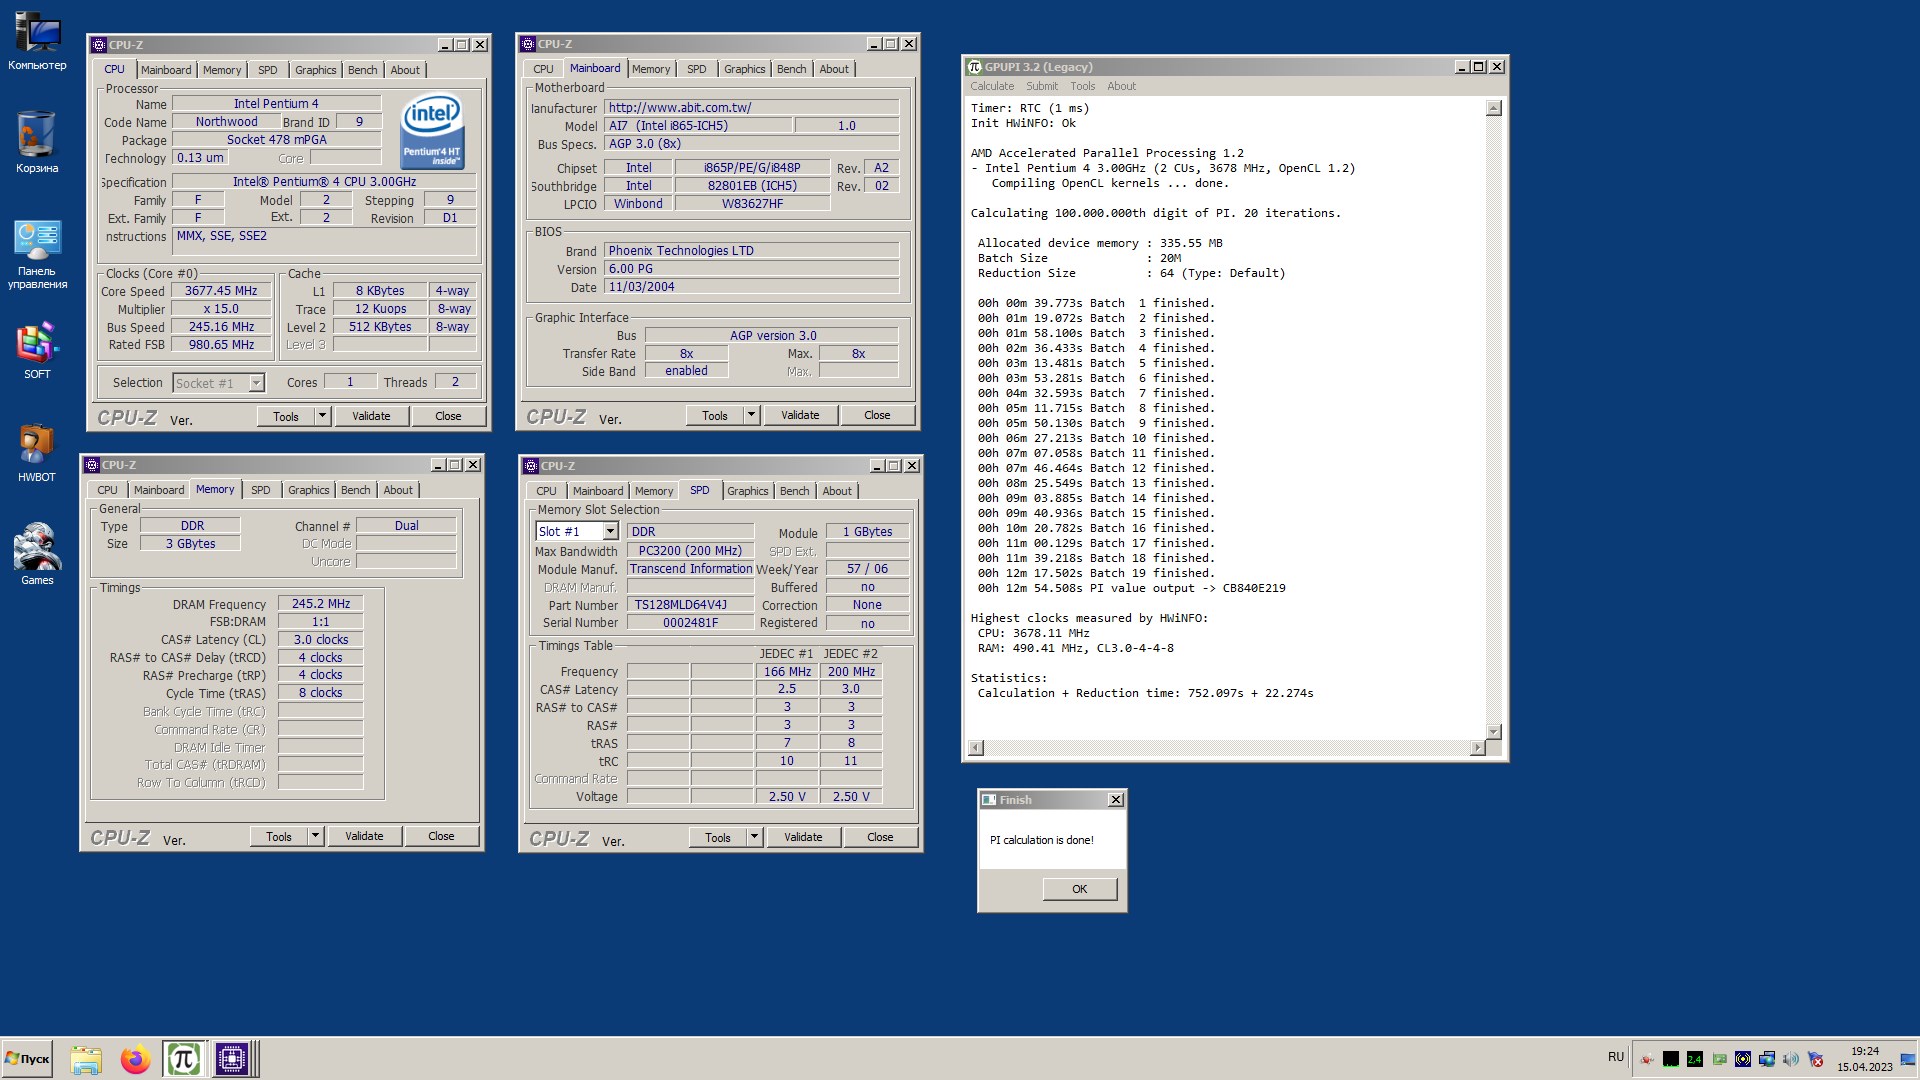Open the volume speaker tray icon

click(x=1791, y=1059)
